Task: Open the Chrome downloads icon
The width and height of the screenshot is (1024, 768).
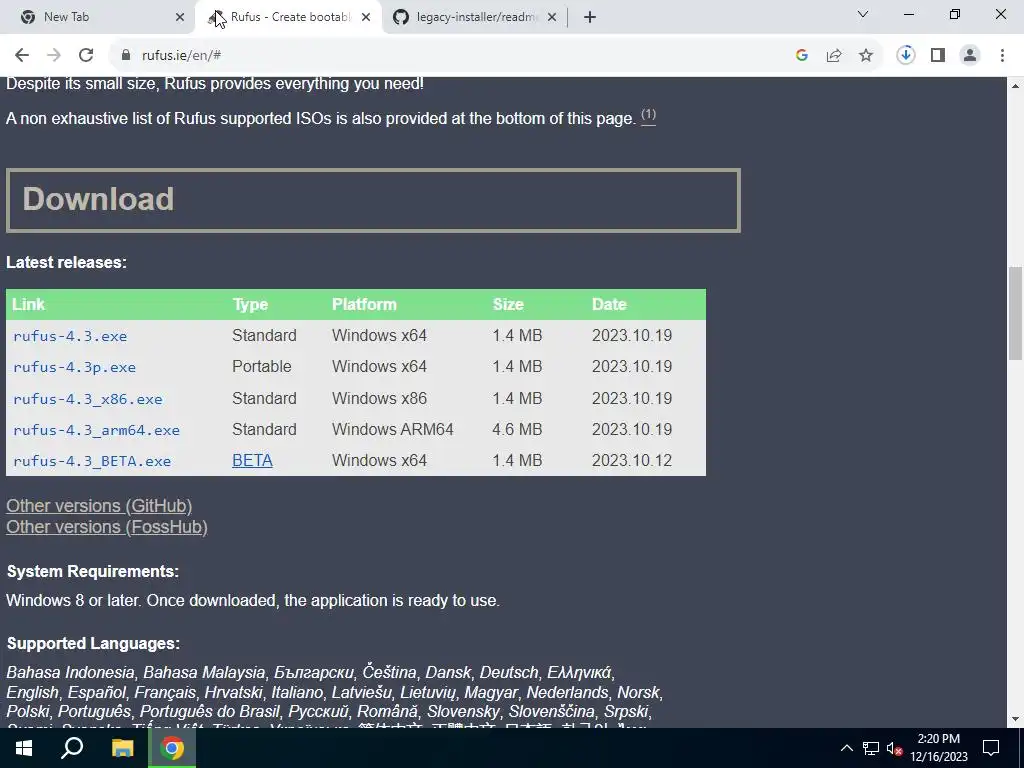Action: pyautogui.click(x=906, y=56)
